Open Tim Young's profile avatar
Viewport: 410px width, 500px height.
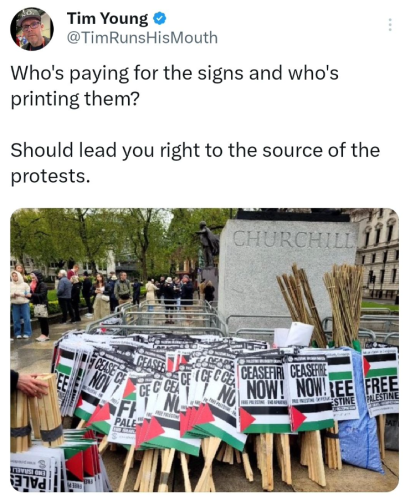[32, 29]
